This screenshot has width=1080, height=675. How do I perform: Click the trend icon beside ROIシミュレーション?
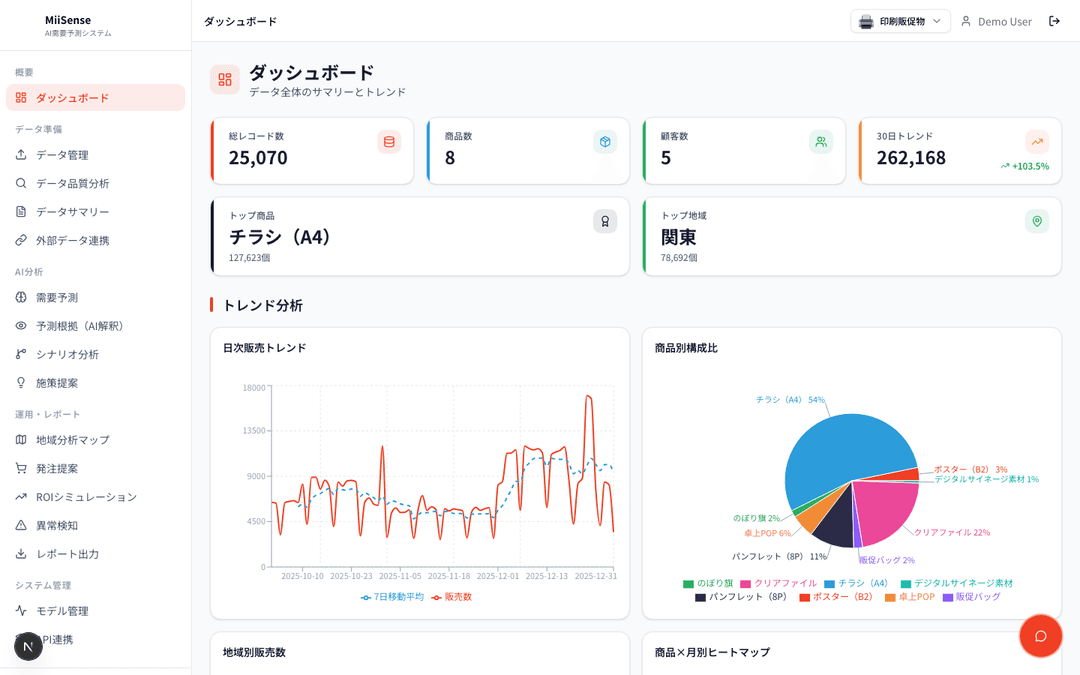(21, 497)
